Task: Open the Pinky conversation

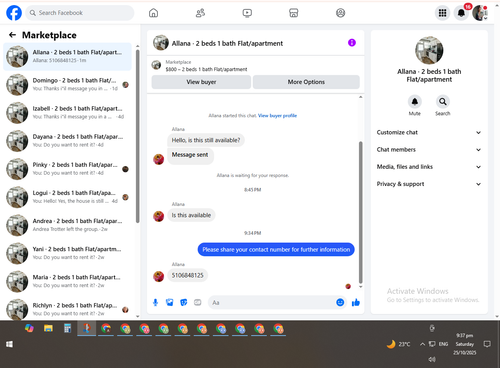Action: pos(67,169)
